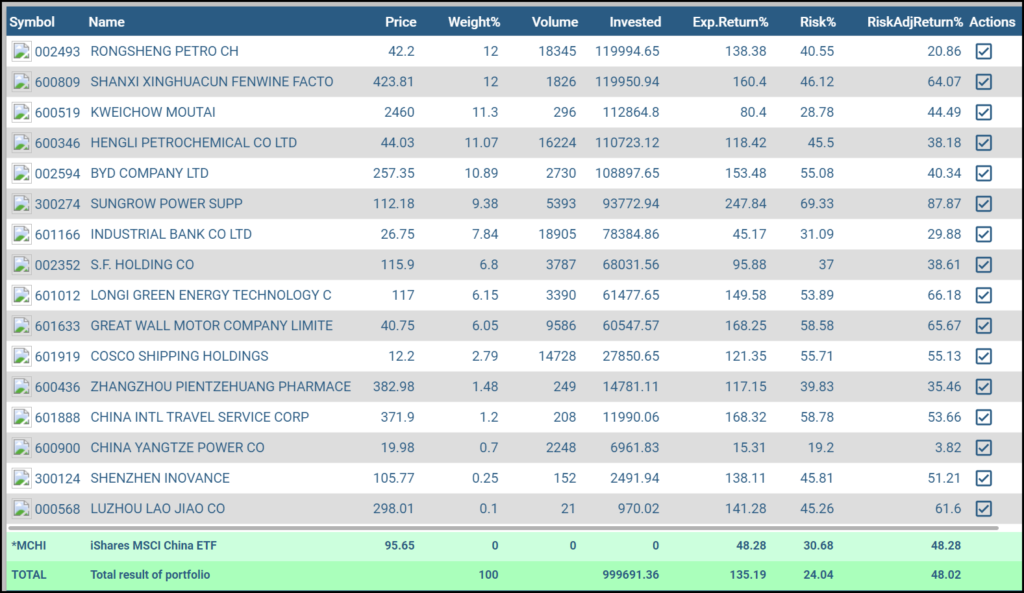Toggle the LUZHOU LAO JIAO CO checkbox

click(x=984, y=508)
